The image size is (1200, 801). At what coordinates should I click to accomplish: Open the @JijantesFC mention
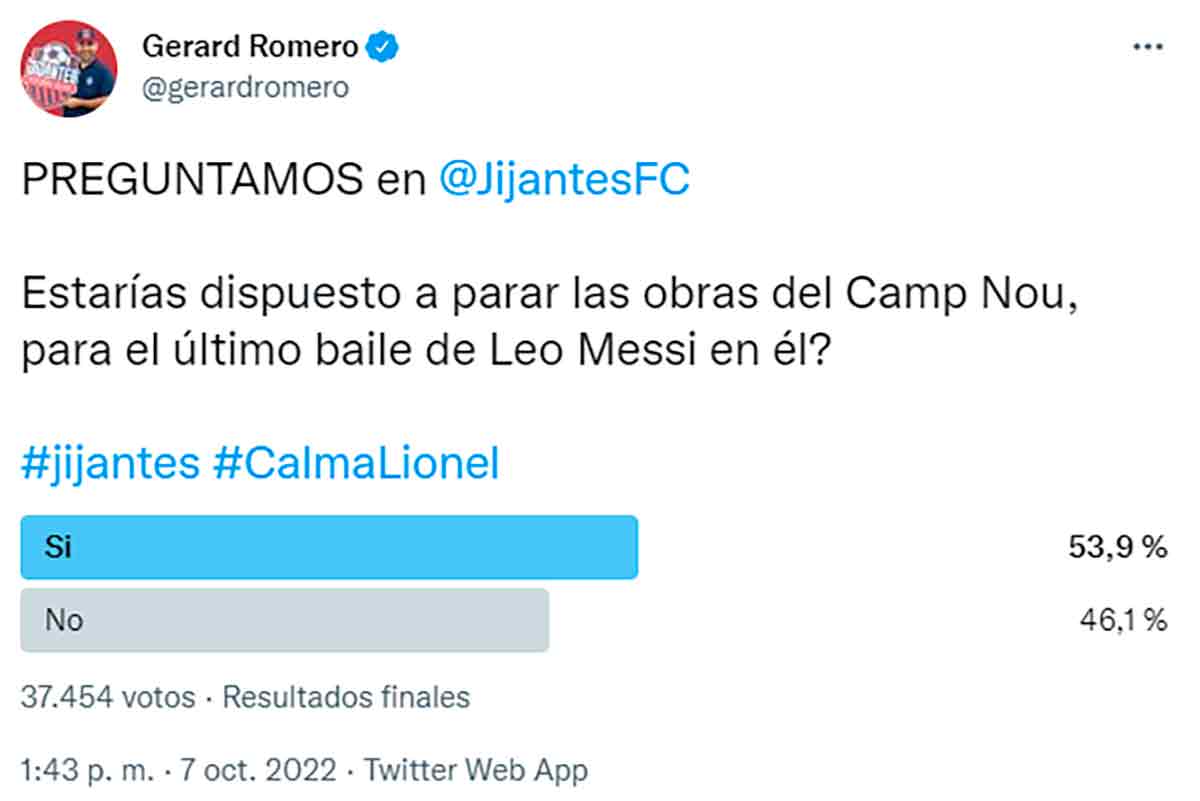(564, 180)
